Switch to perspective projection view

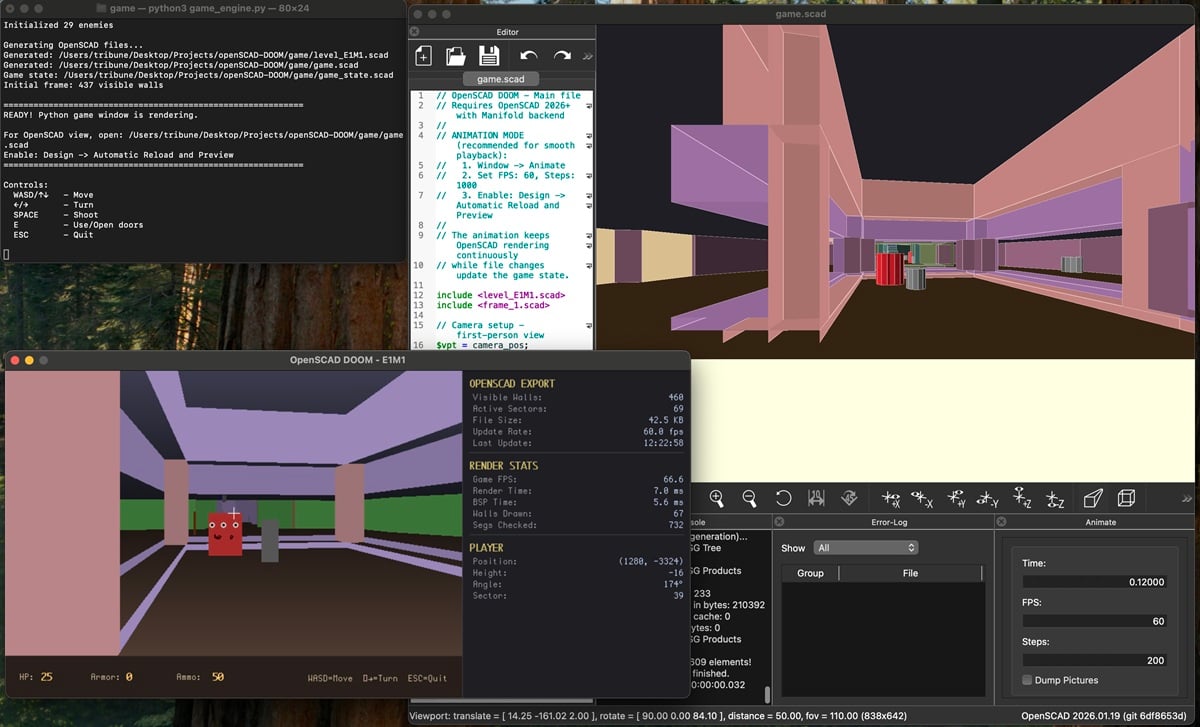tap(1093, 498)
